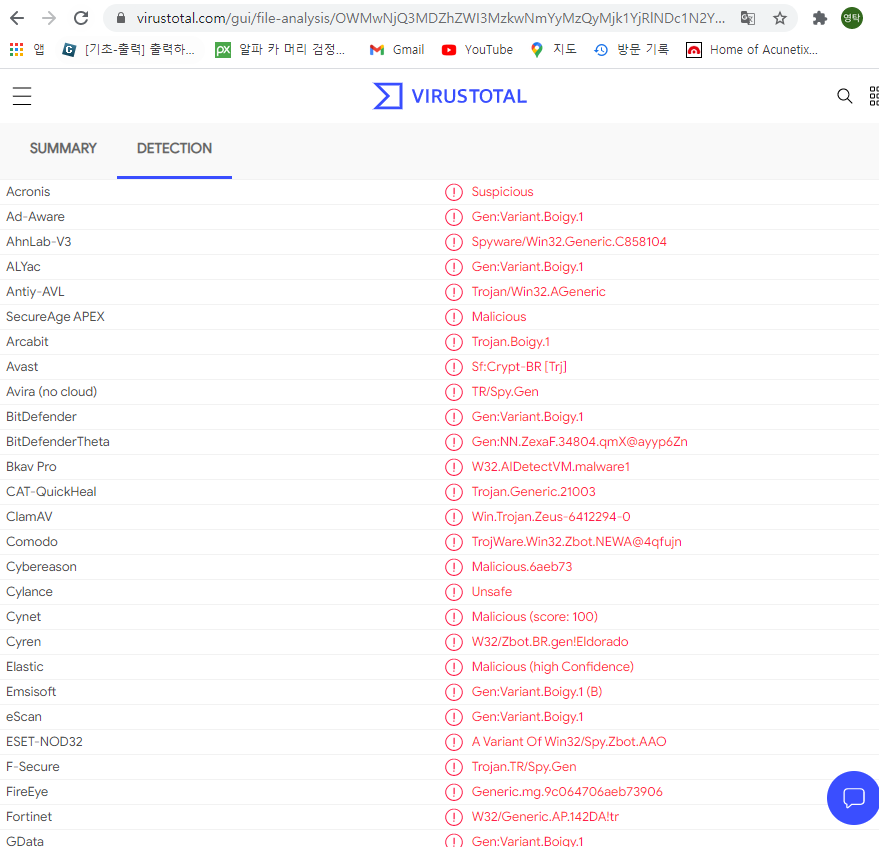Click the warning icon in ClamAV row

pyautogui.click(x=454, y=517)
